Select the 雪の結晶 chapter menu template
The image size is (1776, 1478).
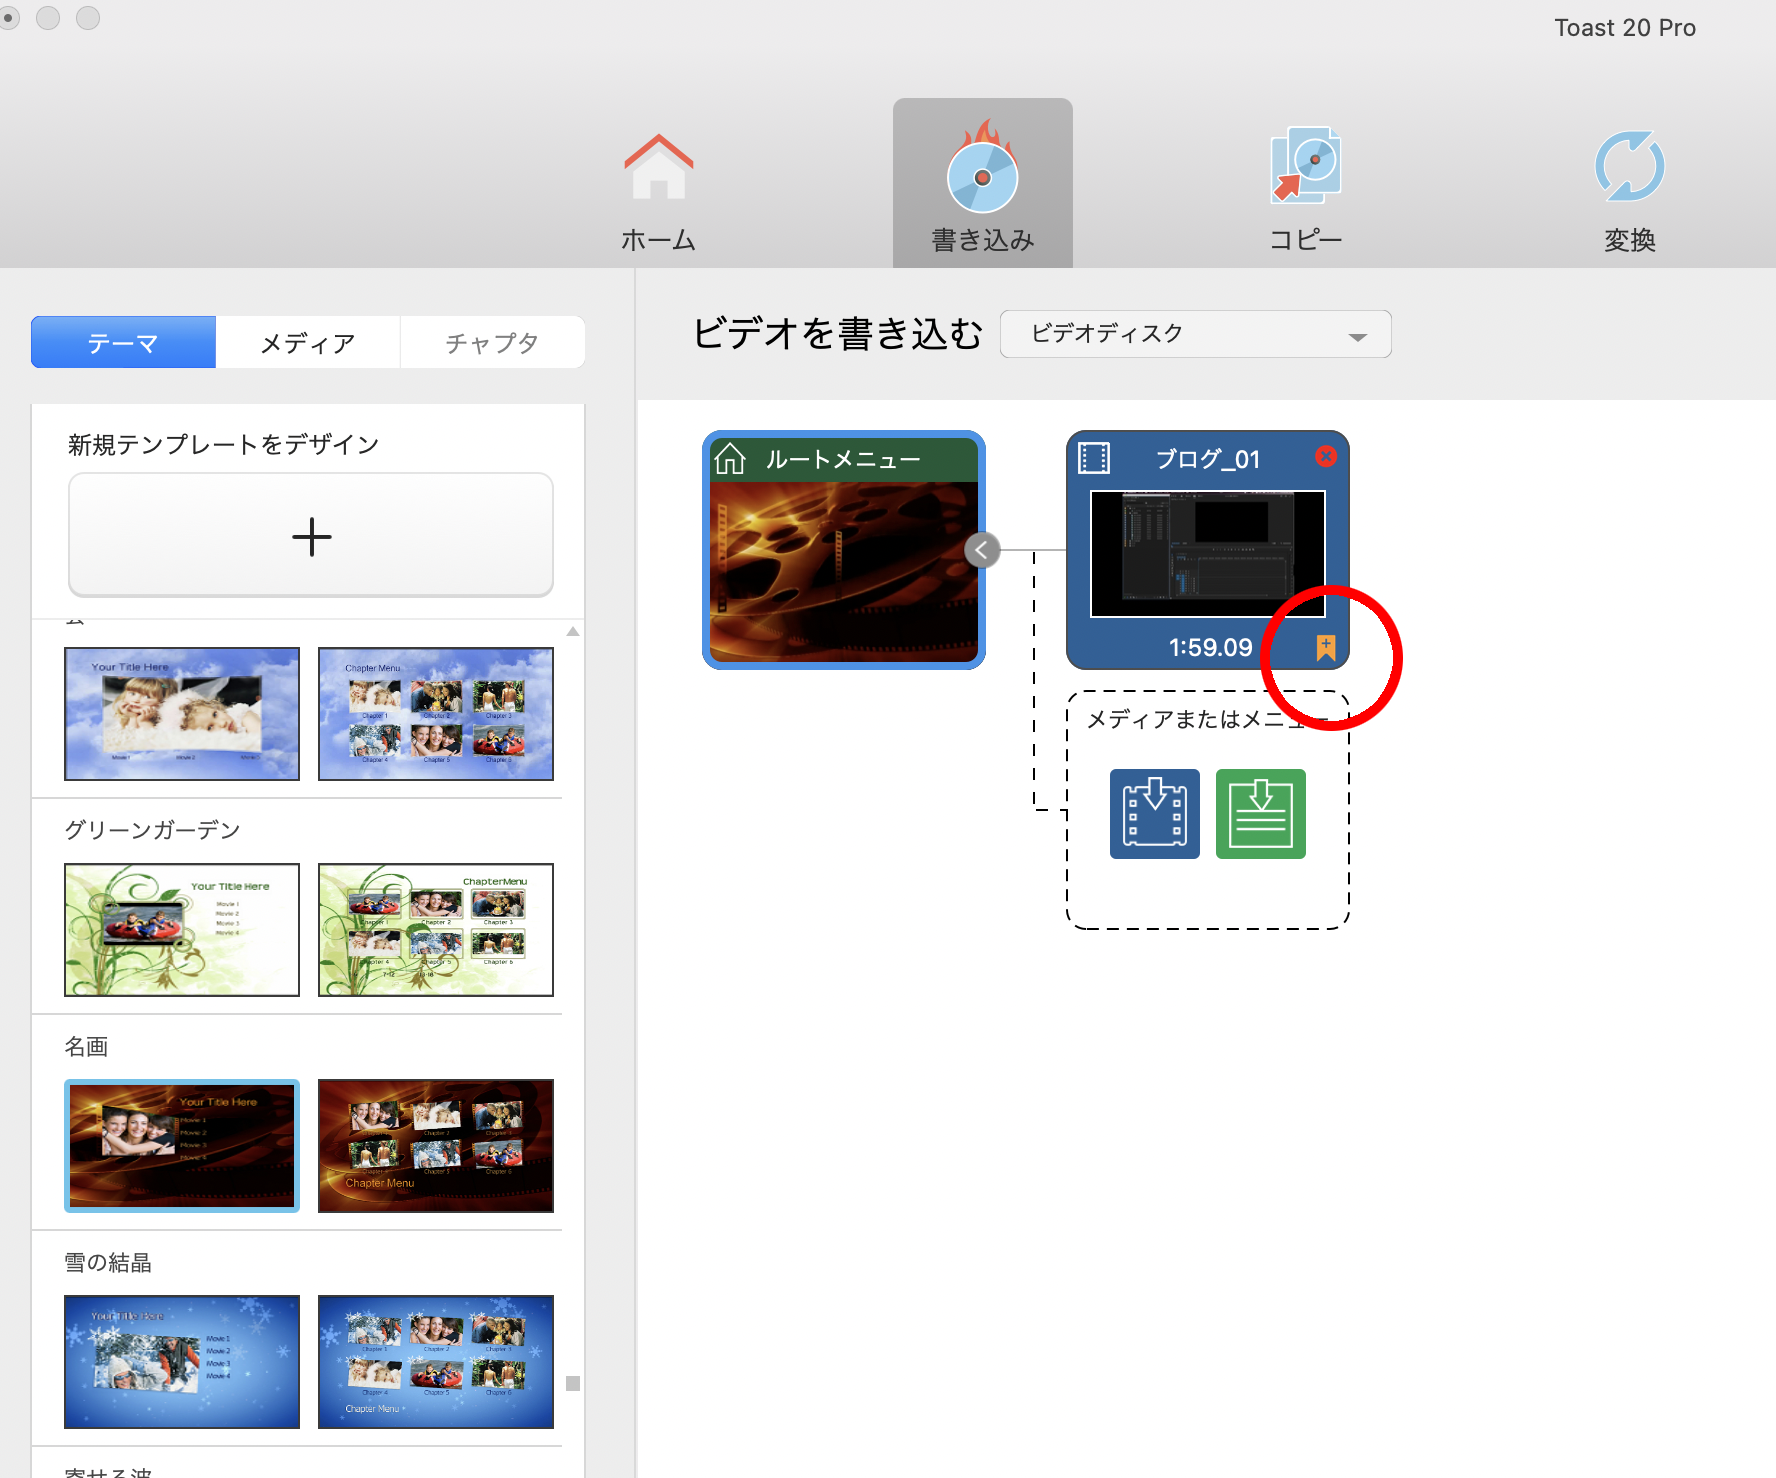[435, 1362]
